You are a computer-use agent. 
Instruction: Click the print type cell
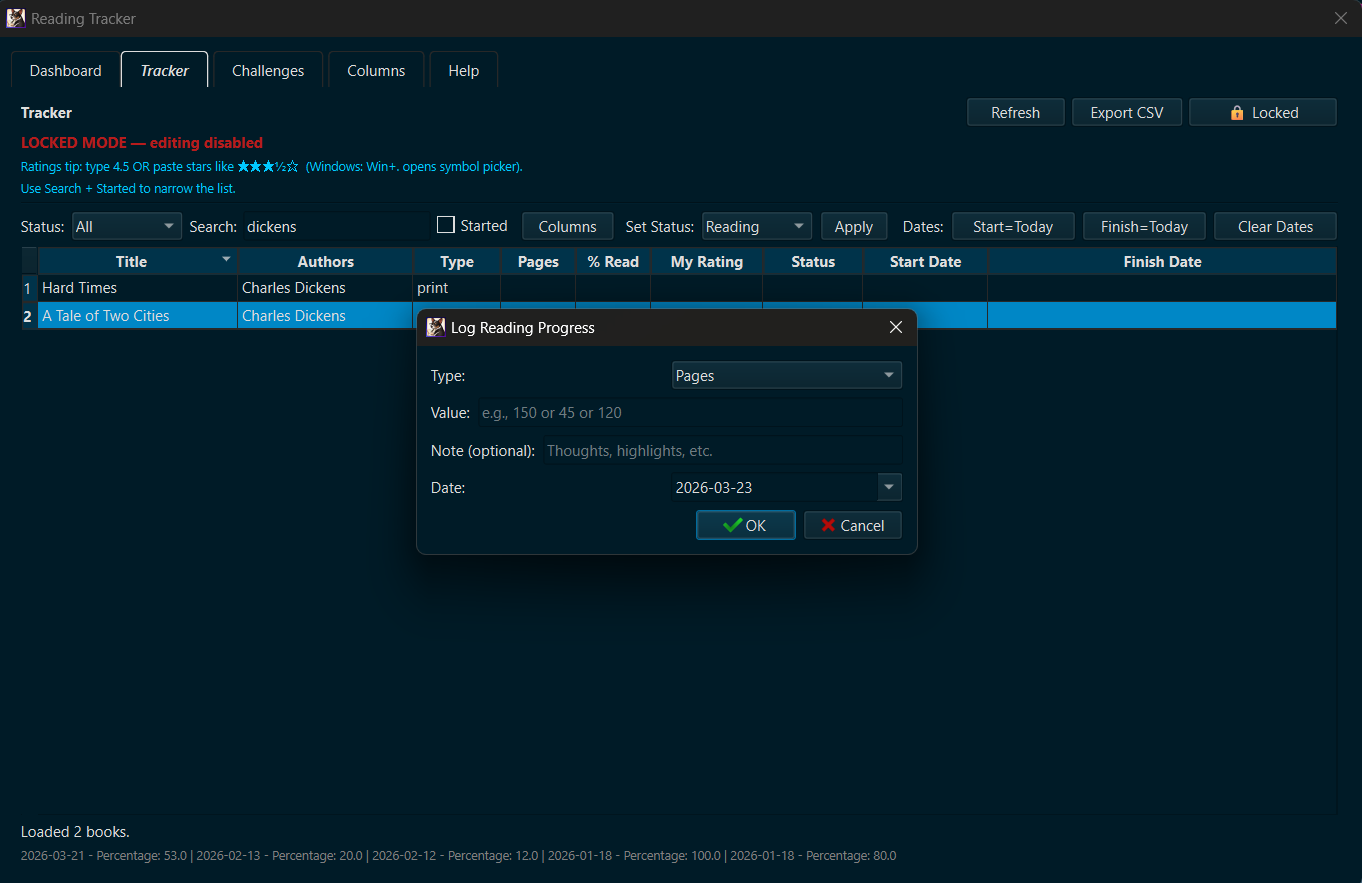click(457, 288)
